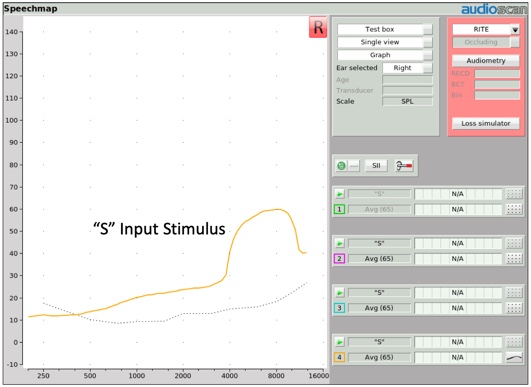Click the red R ear indicator icon
This screenshot has height=387, width=531.
pyautogui.click(x=318, y=27)
